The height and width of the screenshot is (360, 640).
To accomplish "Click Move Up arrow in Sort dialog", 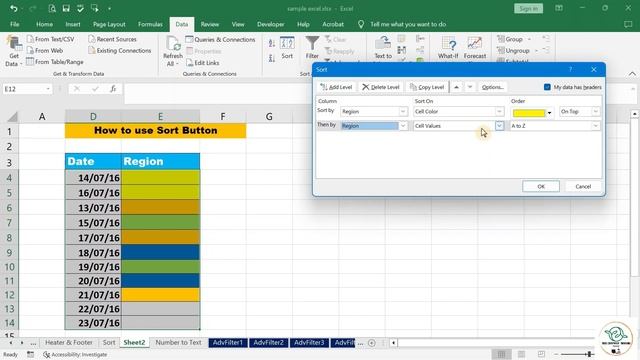I will pyautogui.click(x=456, y=87).
